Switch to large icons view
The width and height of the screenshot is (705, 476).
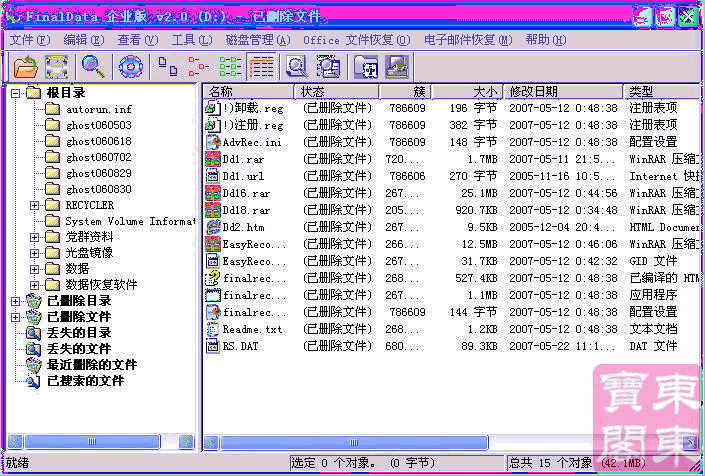[x=168, y=67]
